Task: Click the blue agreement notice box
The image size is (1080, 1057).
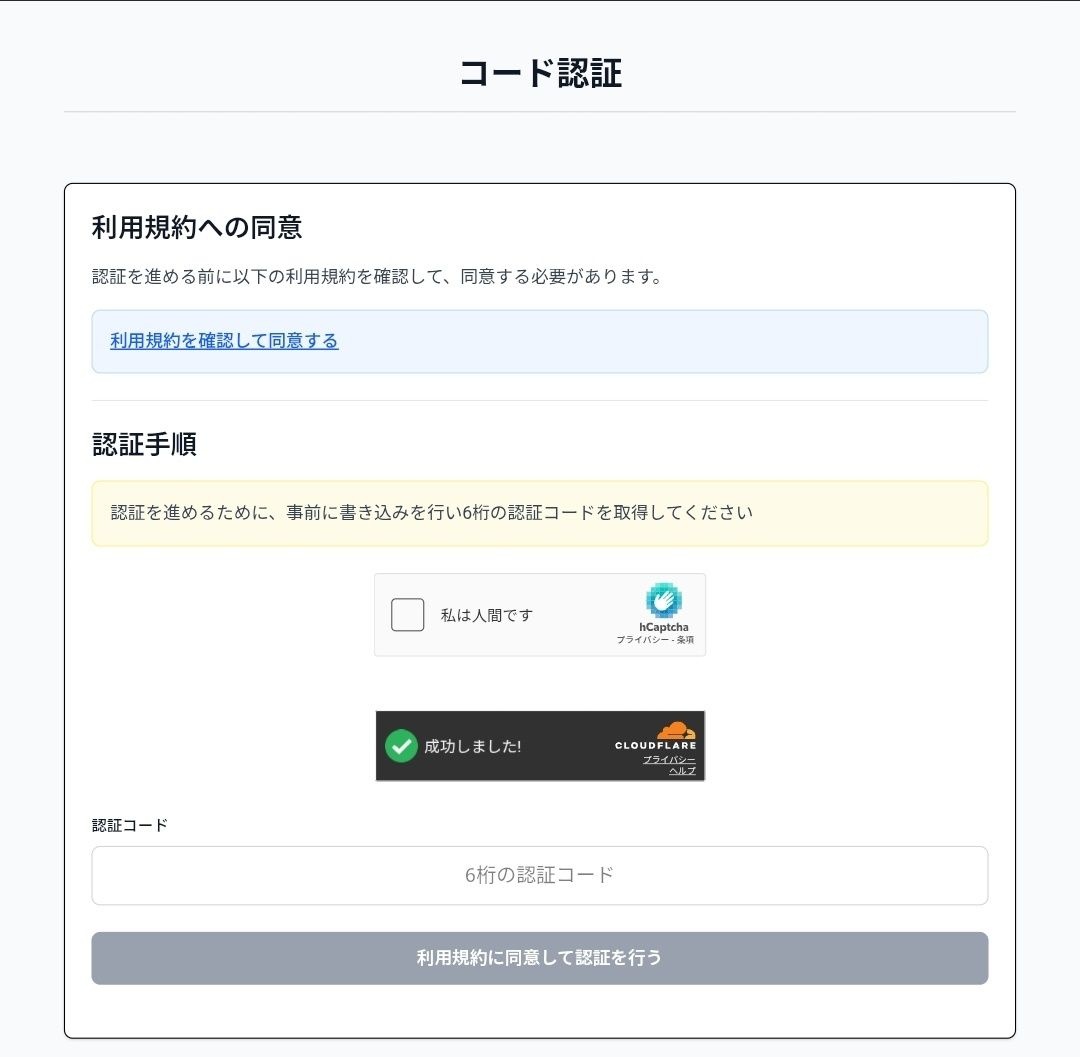Action: (x=540, y=342)
